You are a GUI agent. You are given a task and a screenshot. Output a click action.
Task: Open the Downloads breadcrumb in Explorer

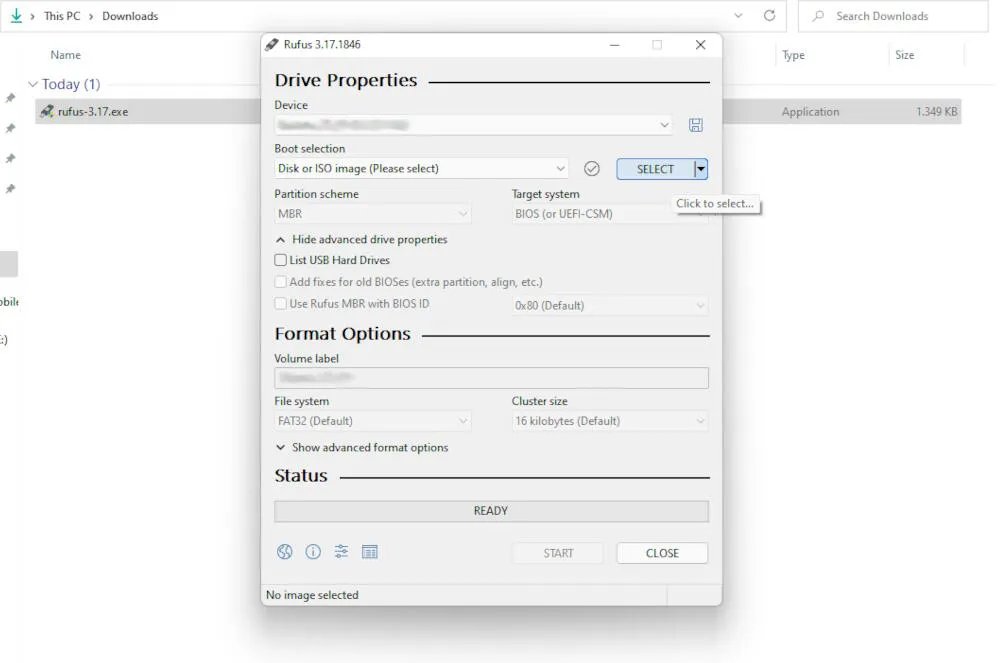tap(130, 16)
